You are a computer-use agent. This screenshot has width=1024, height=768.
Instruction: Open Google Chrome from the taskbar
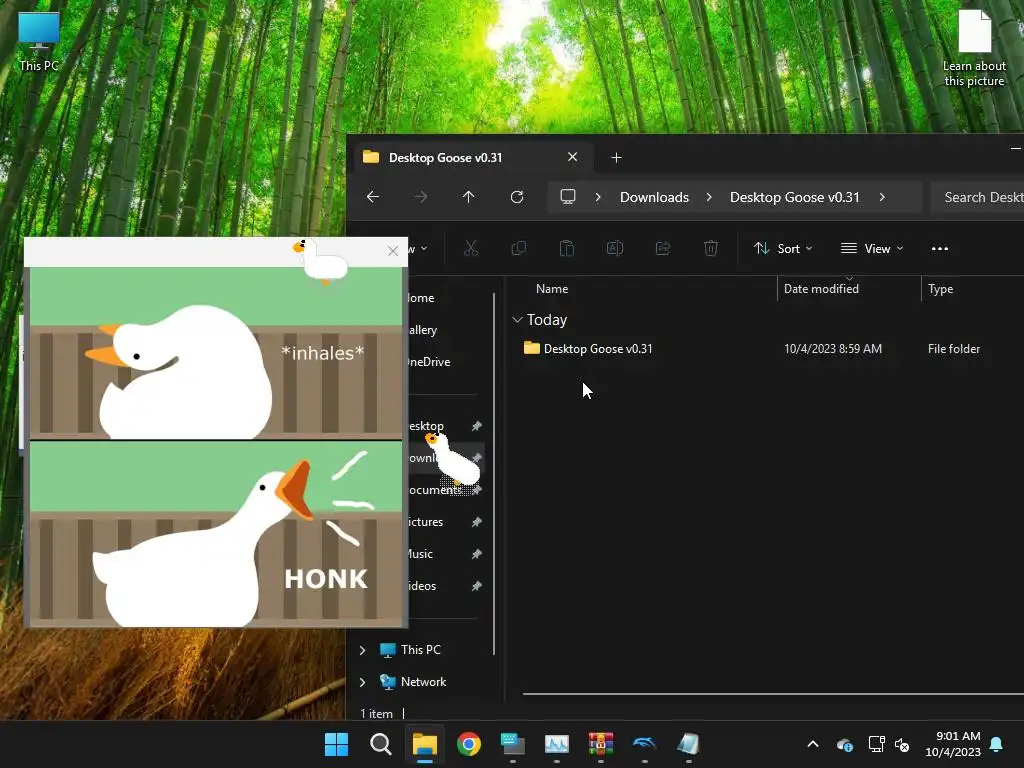click(x=468, y=744)
